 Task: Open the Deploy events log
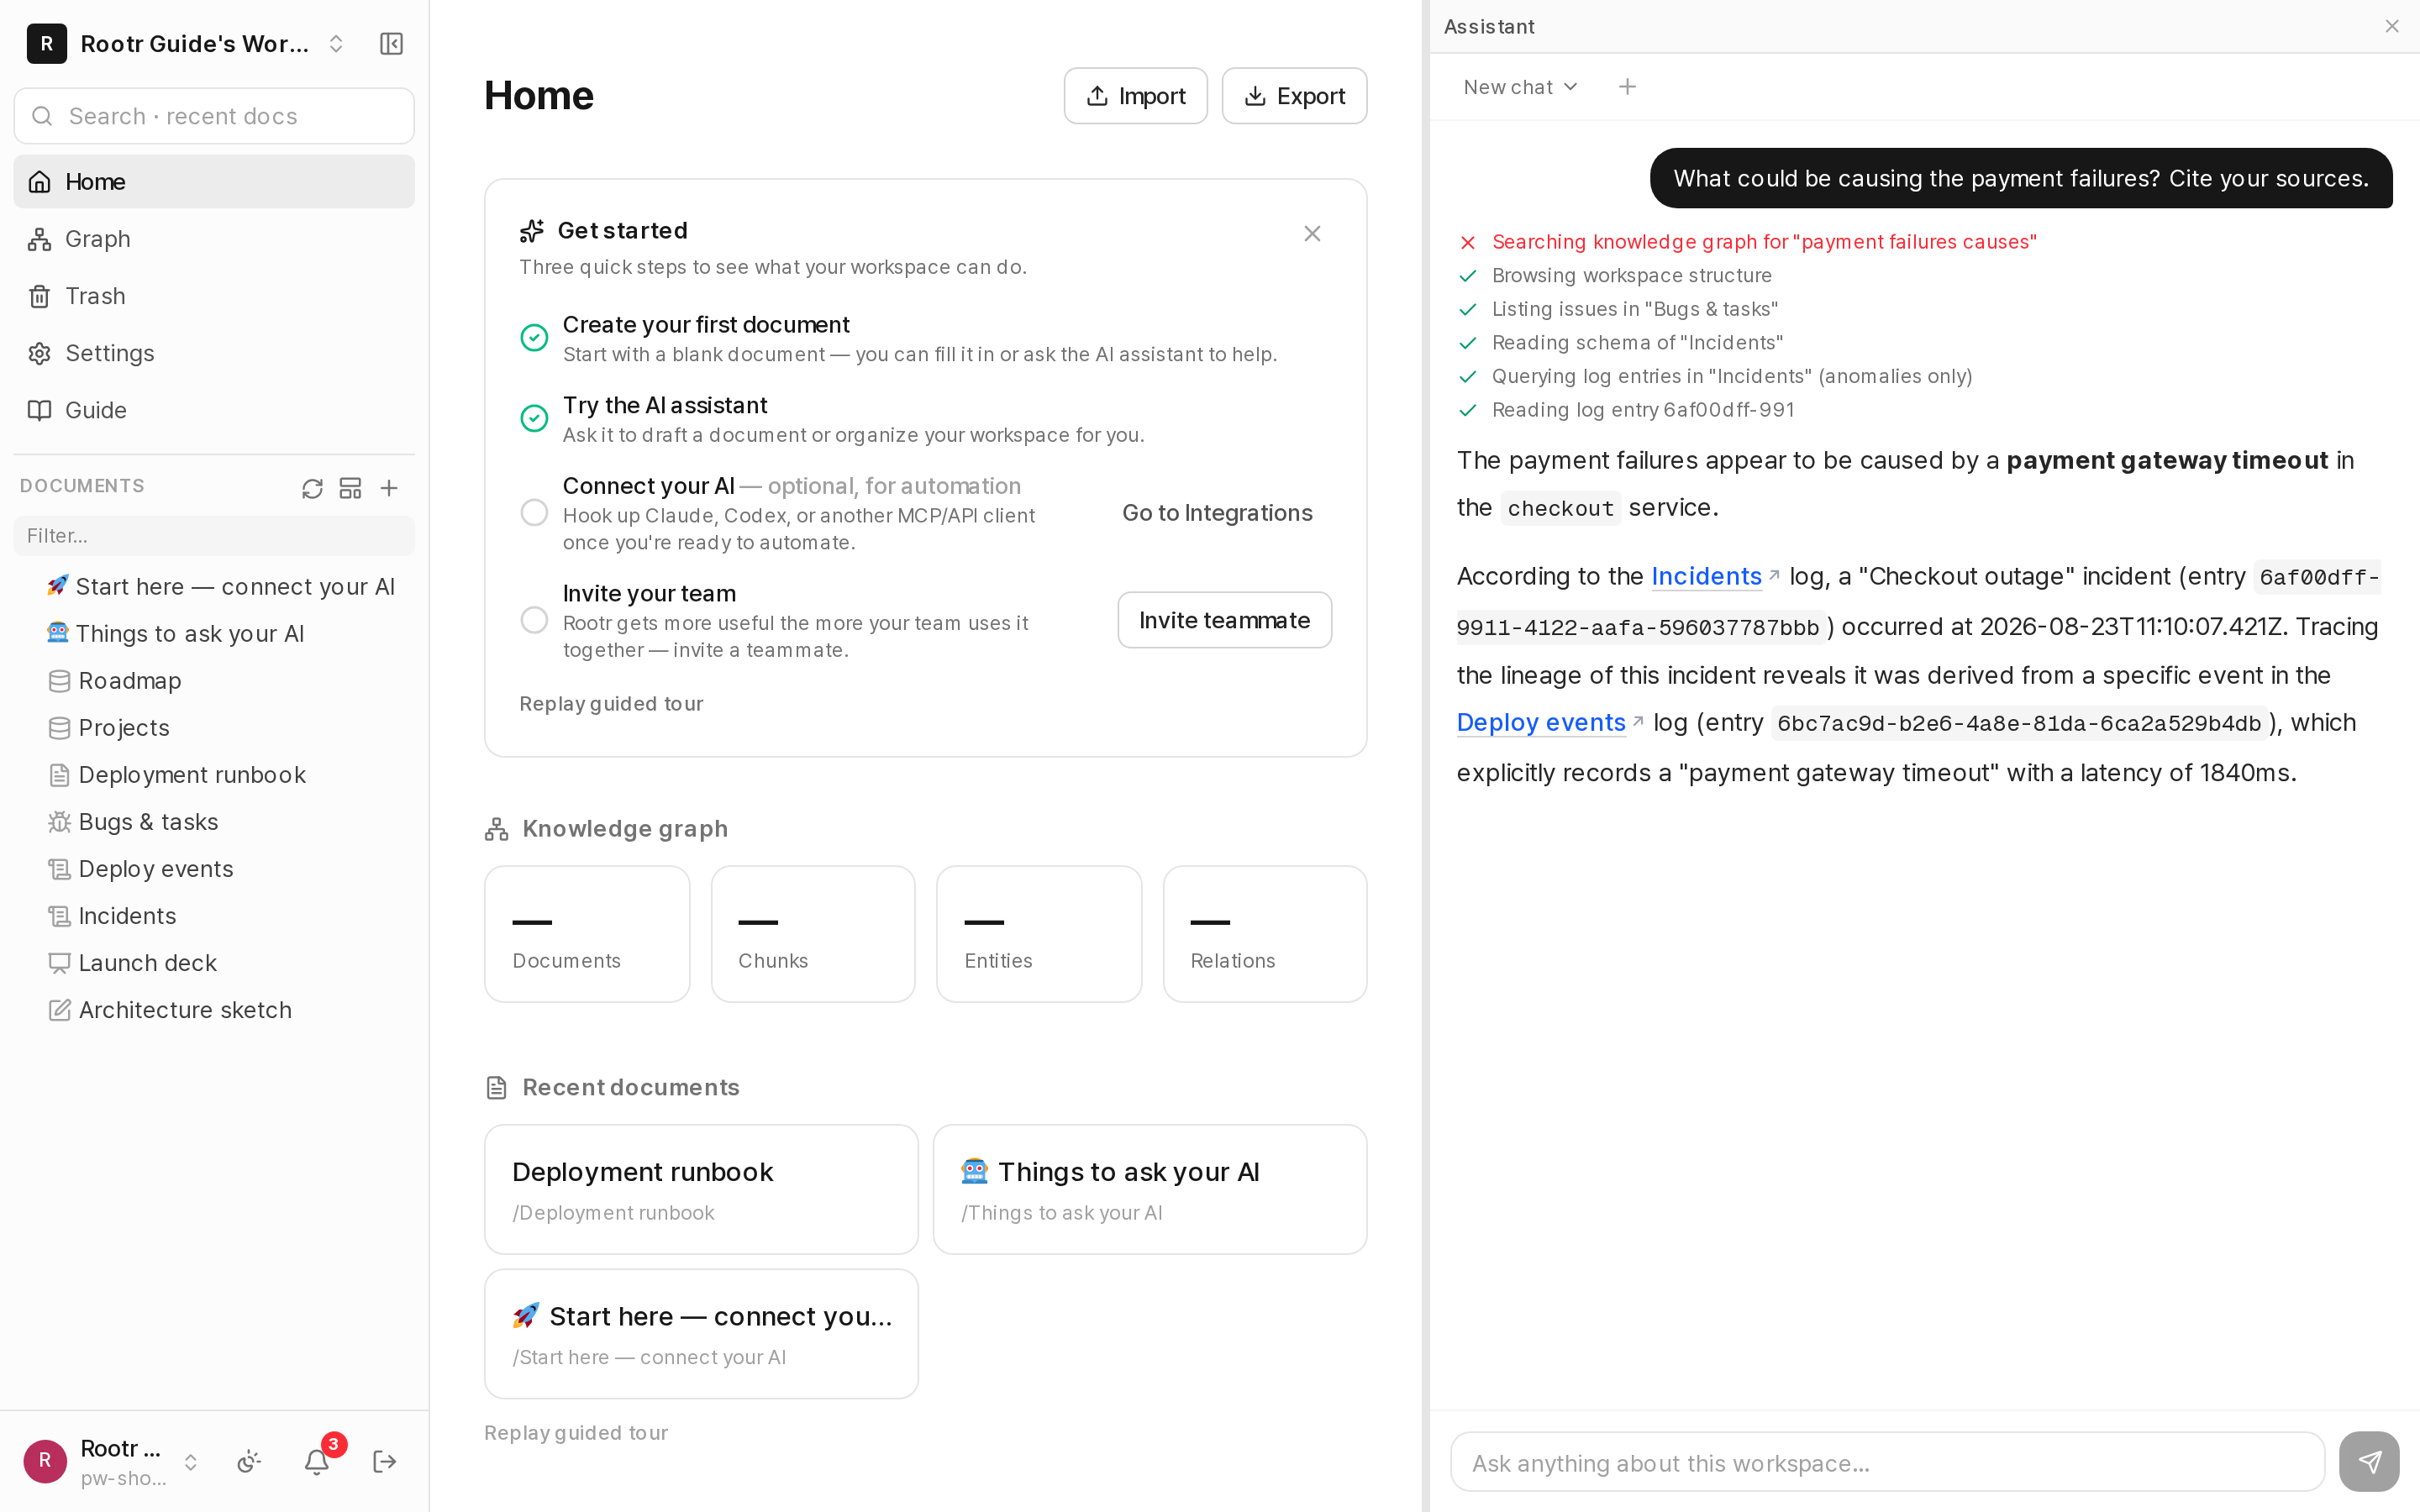(x=214, y=869)
